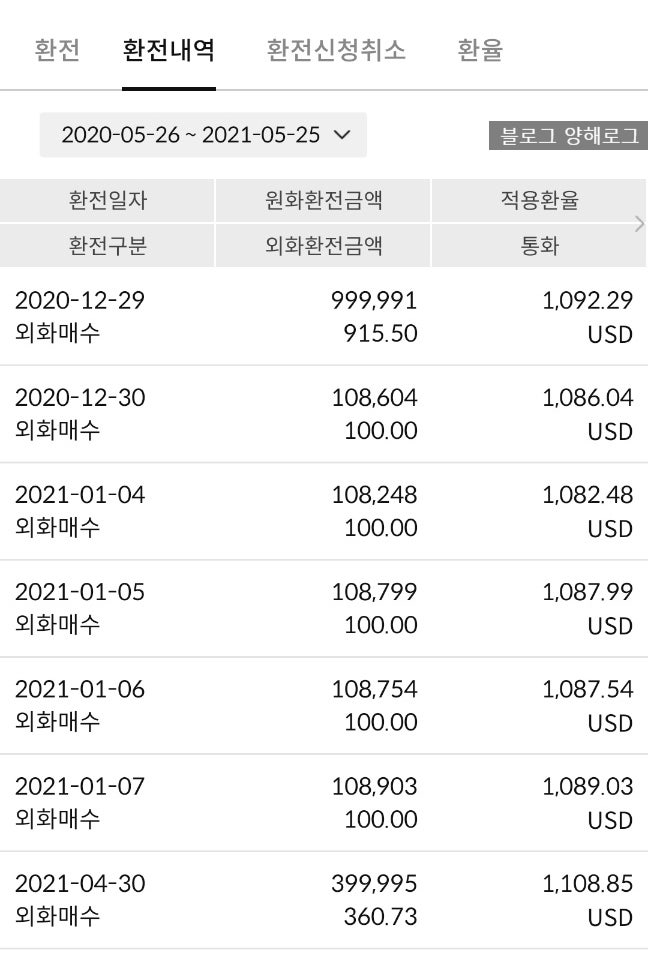Open the date range dropdown 2020-05-26 ~ 2021-05-25
The image size is (648, 954).
(x=203, y=134)
